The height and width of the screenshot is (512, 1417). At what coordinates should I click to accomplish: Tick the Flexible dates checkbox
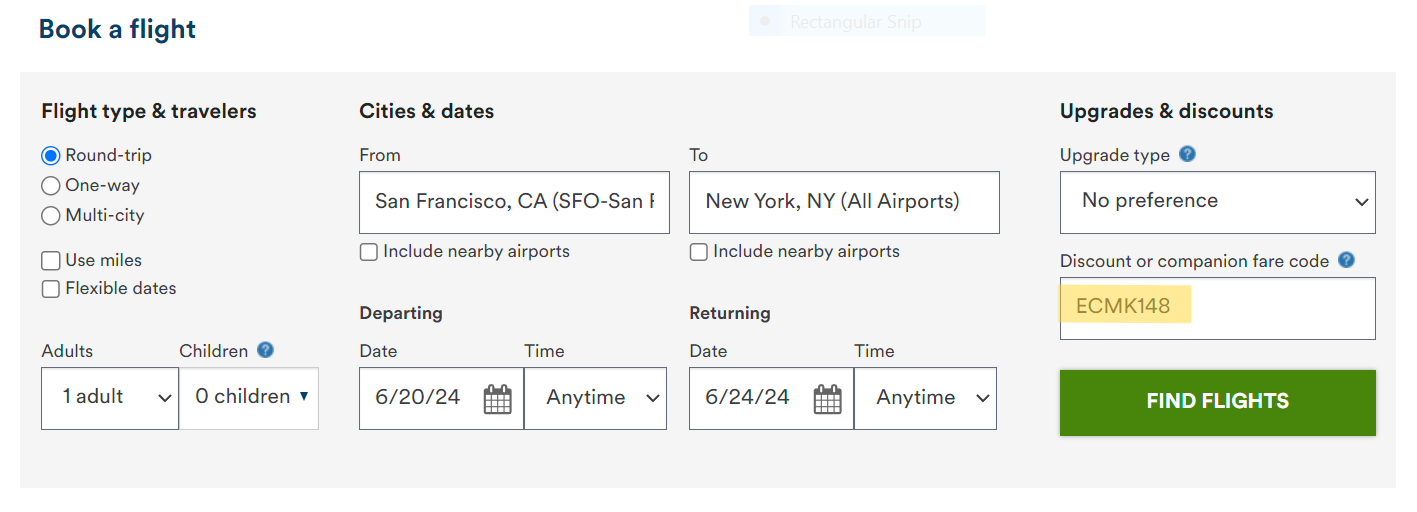[51, 289]
